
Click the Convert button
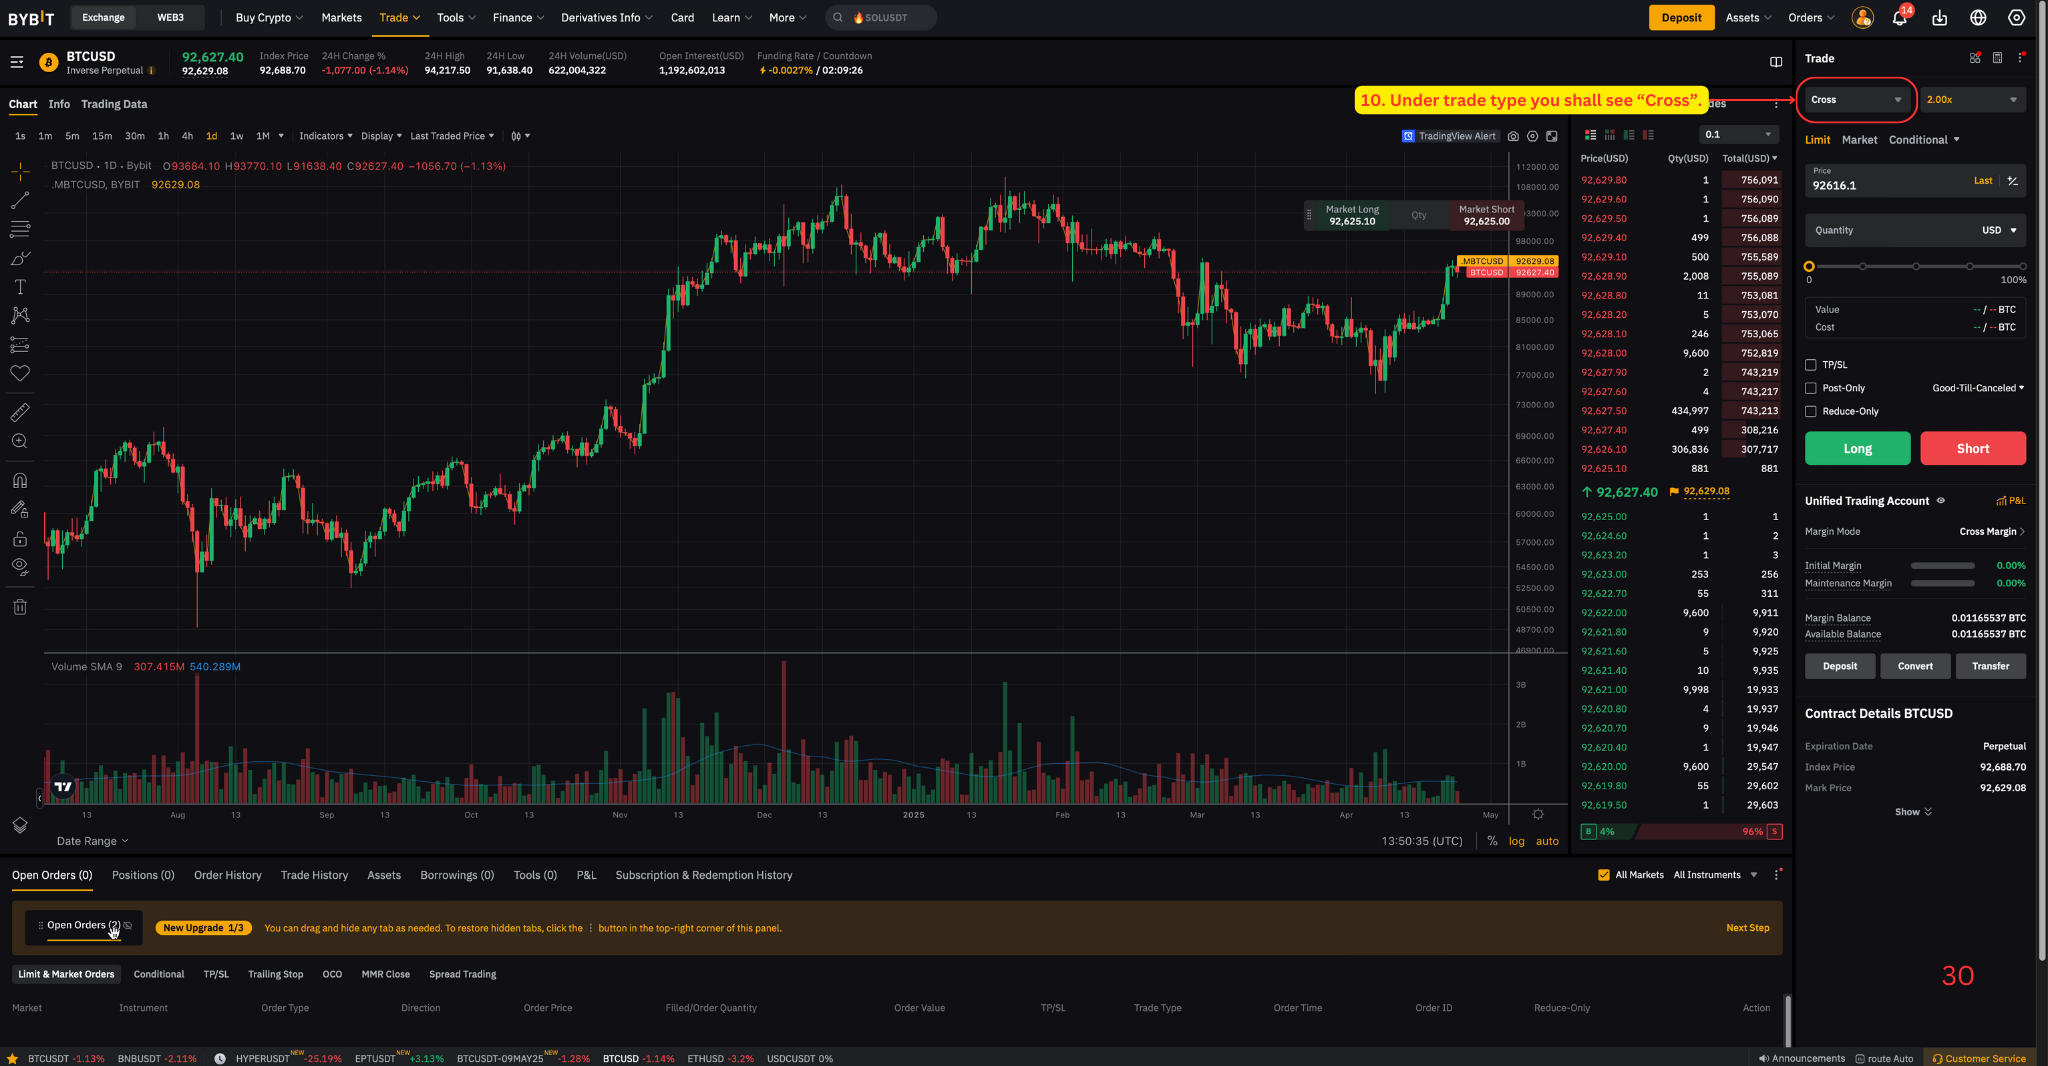[1915, 666]
